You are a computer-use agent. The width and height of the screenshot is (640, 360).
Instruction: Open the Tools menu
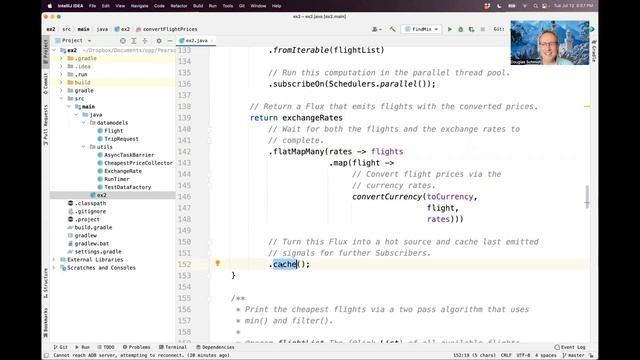[228, 6]
